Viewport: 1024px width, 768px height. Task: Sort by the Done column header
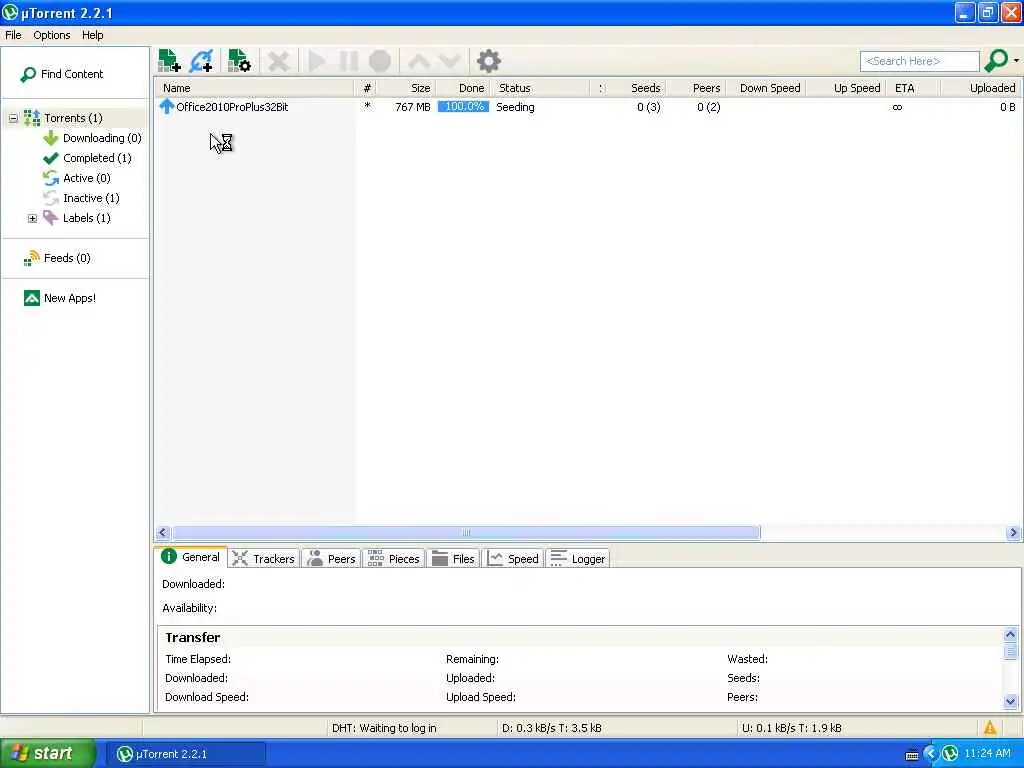(462, 88)
